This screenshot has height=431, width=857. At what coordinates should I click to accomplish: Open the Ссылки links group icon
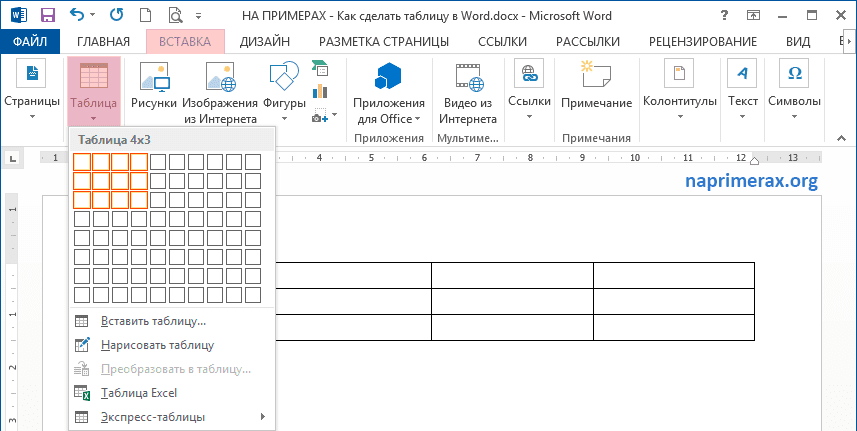(529, 73)
